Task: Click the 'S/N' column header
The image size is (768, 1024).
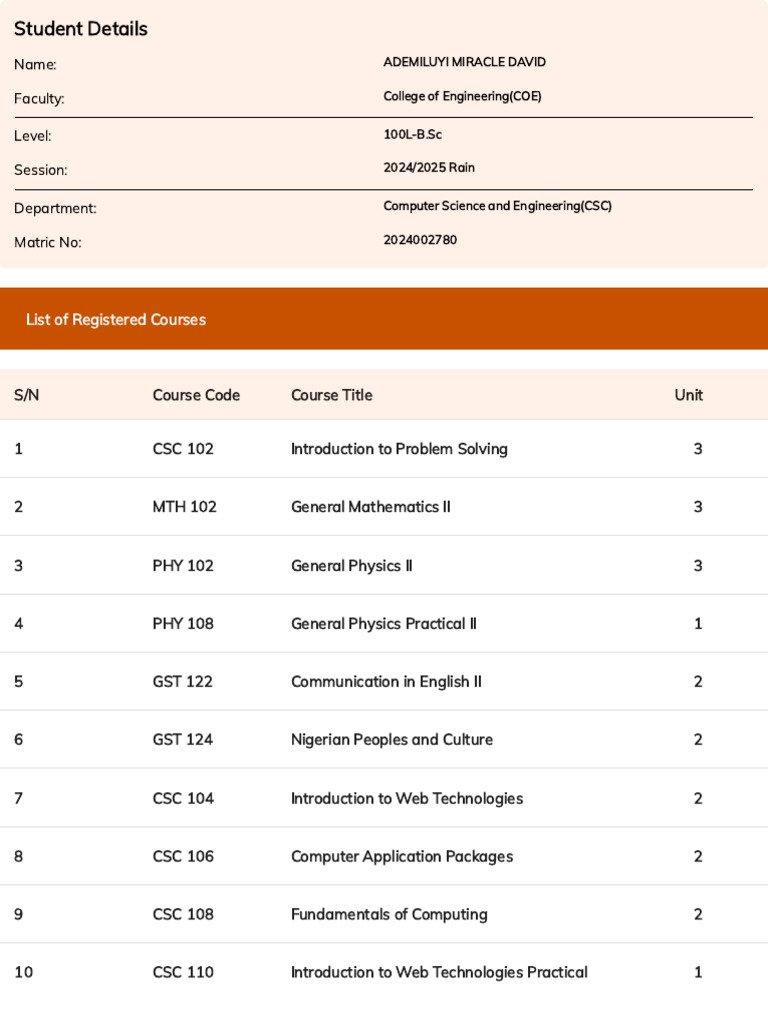Action: [27, 395]
